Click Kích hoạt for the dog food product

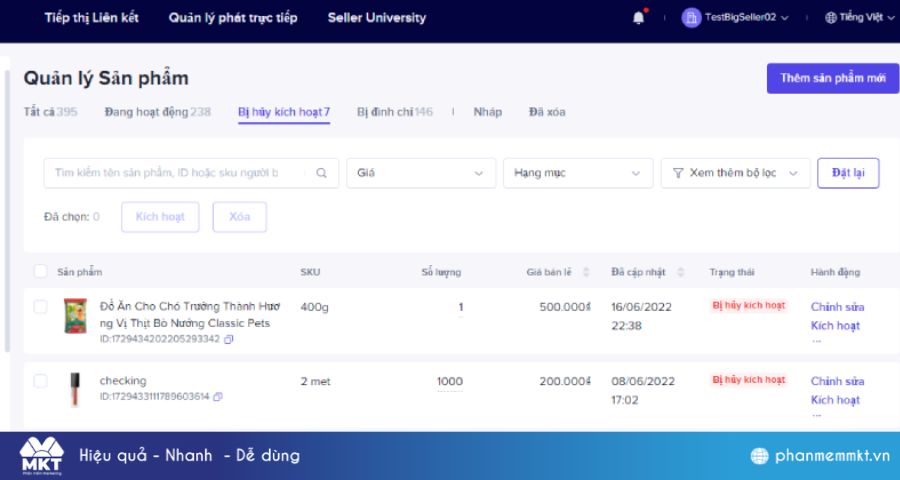[x=835, y=326]
